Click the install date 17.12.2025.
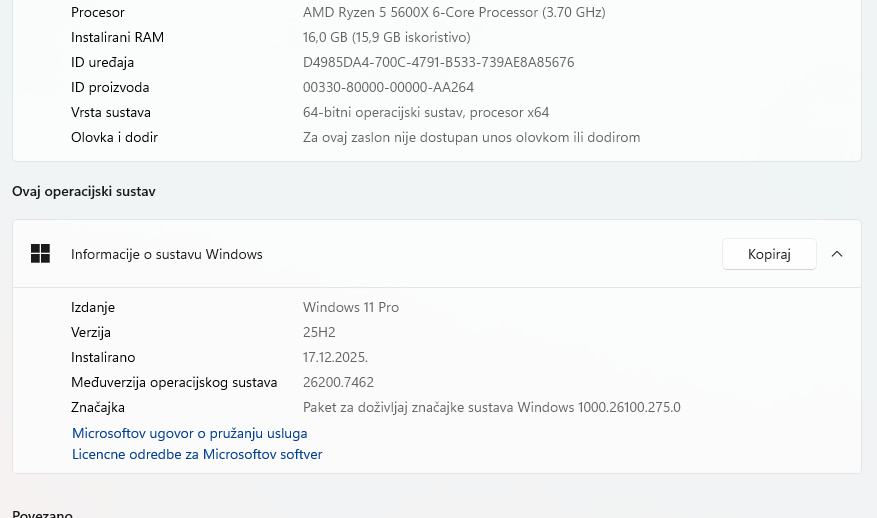This screenshot has width=877, height=518. (x=335, y=357)
